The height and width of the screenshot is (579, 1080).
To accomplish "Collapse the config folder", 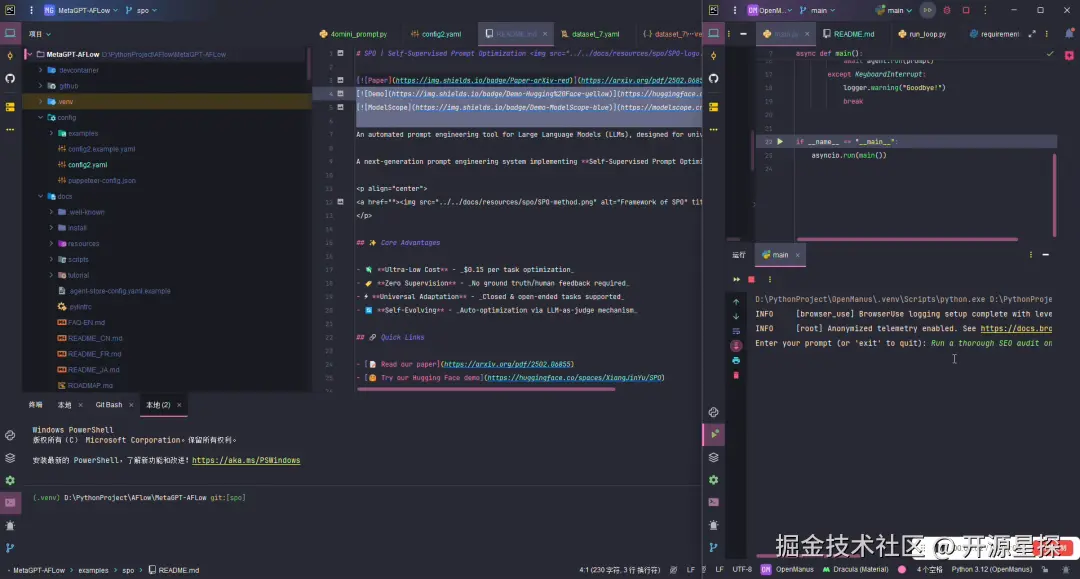I will [x=41, y=118].
